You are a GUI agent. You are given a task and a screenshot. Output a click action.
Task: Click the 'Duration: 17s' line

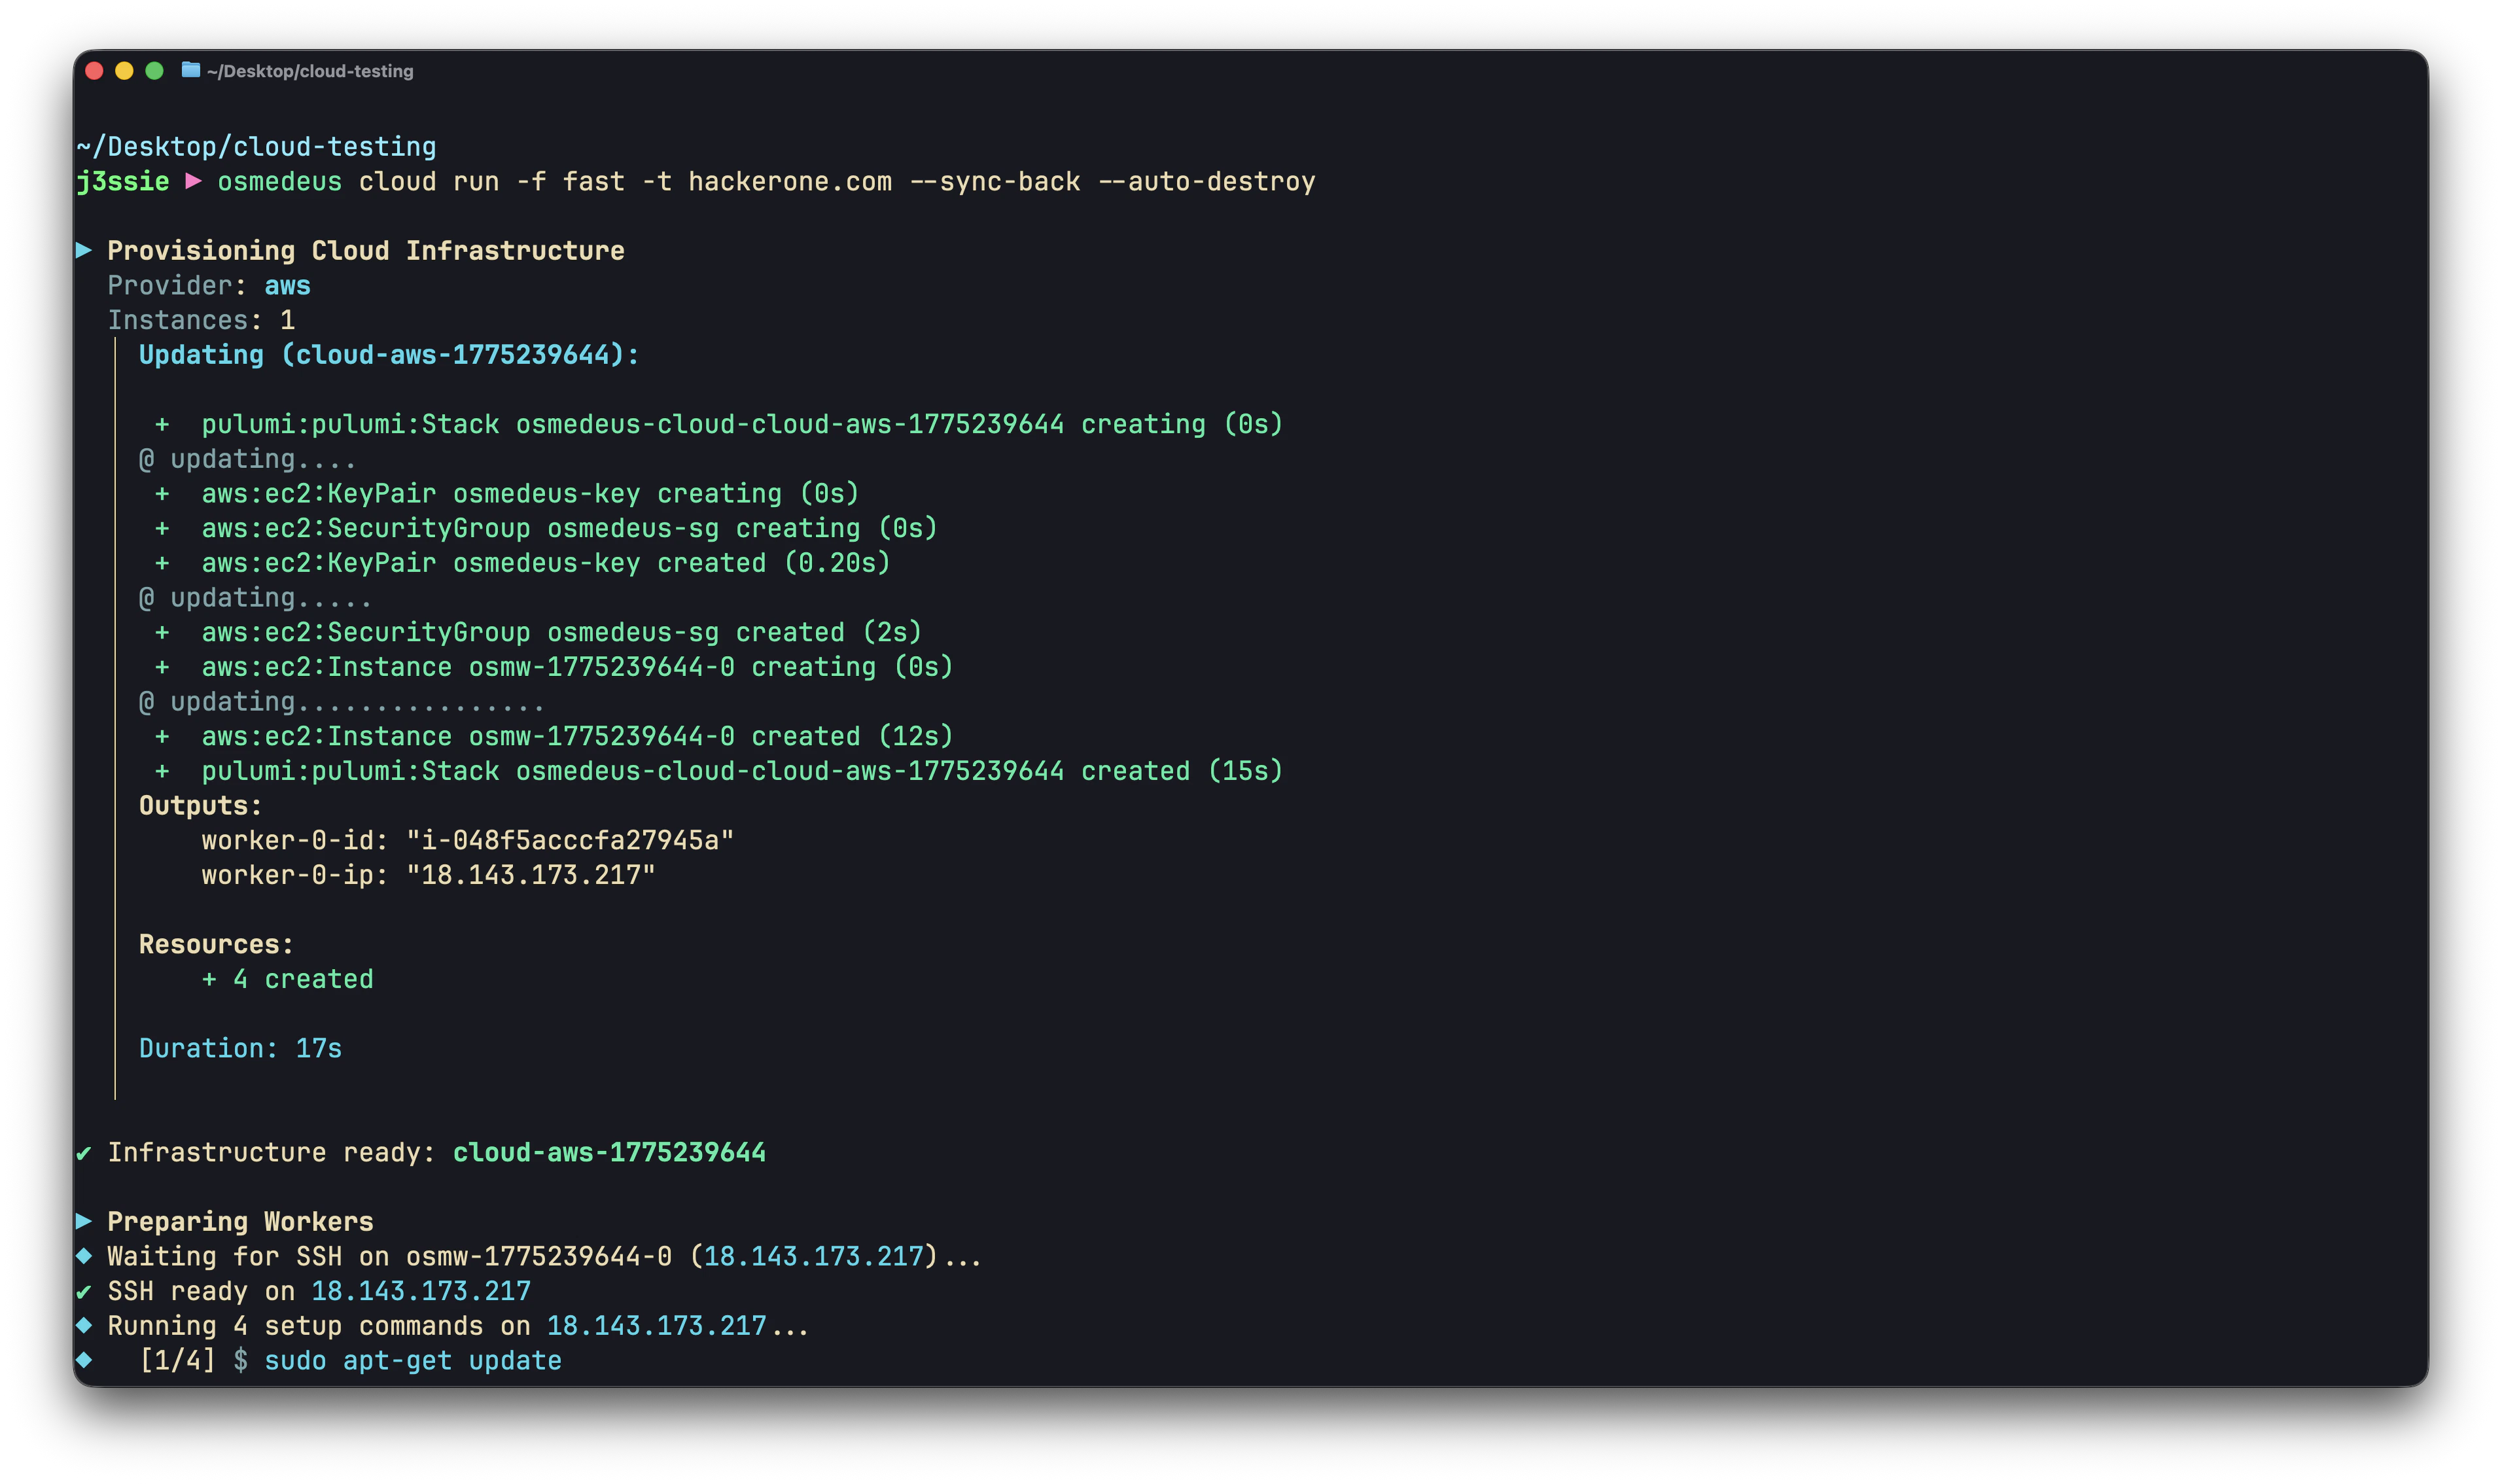point(240,1048)
